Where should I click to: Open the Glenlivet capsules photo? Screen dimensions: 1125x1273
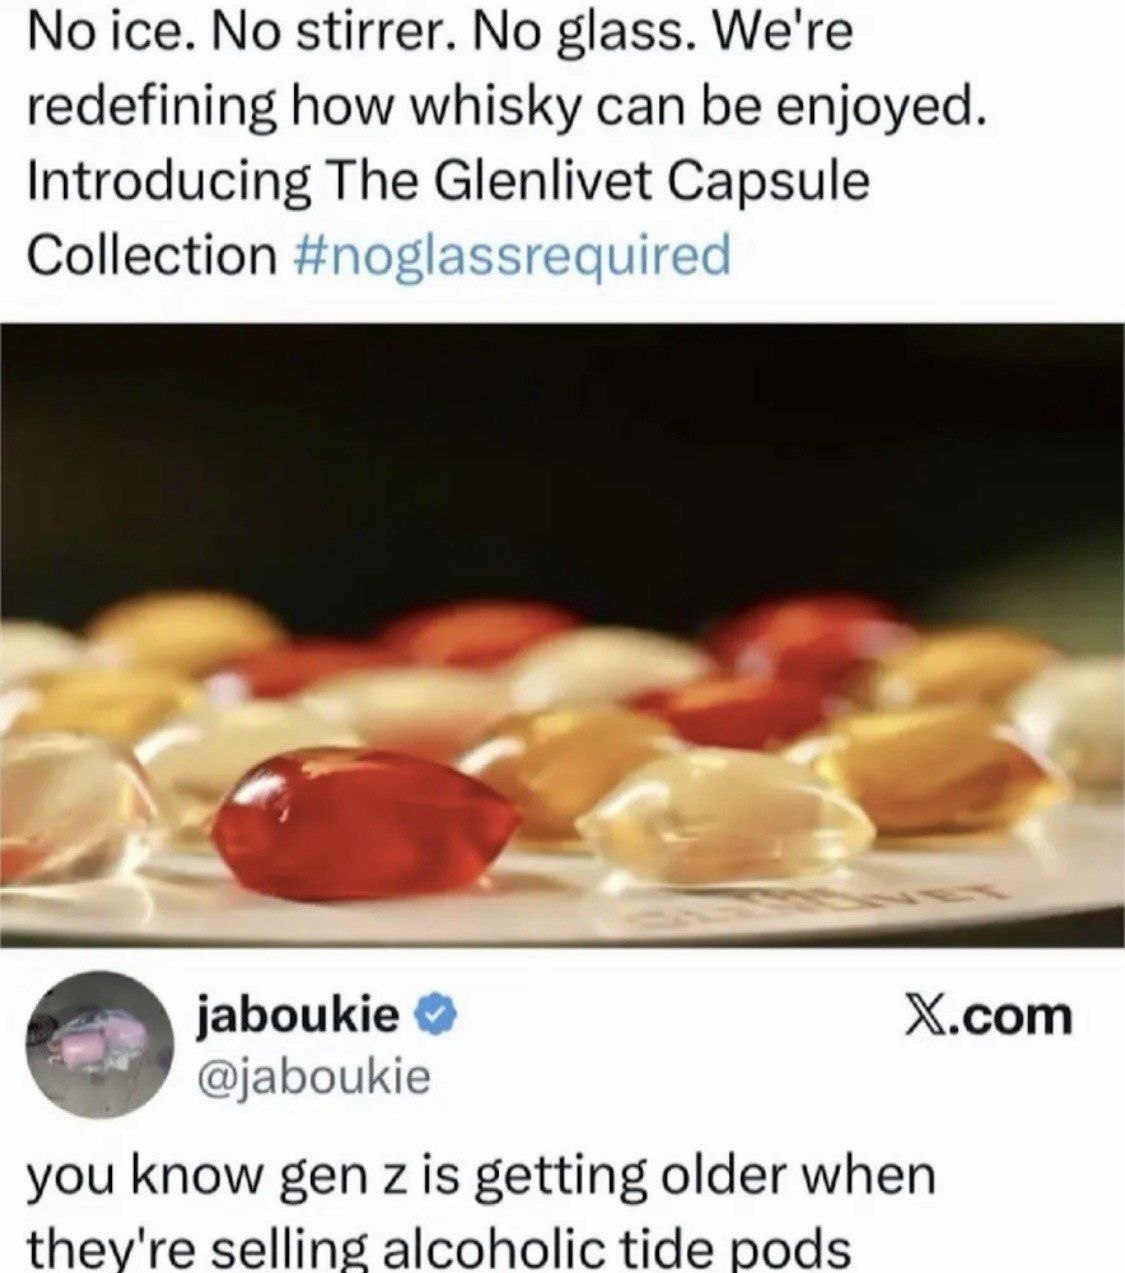[562, 634]
